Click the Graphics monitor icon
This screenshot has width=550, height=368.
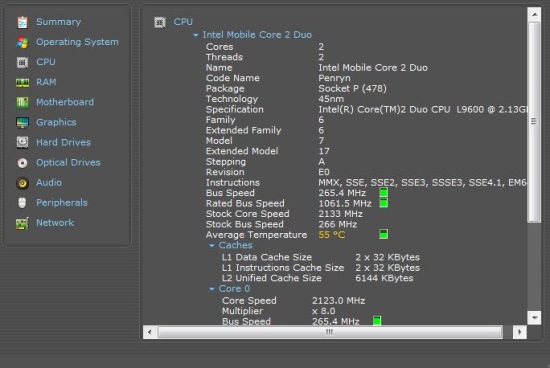[x=22, y=122]
